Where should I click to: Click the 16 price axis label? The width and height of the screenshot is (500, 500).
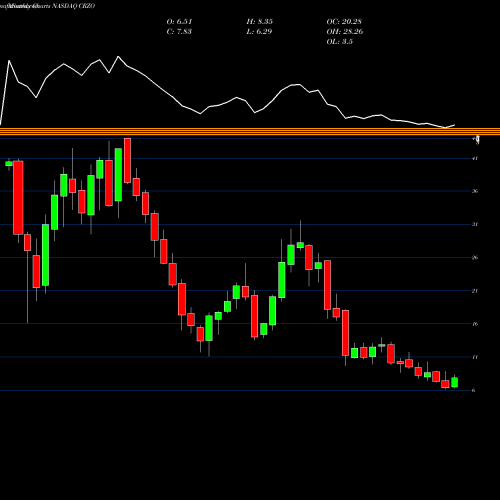475,324
